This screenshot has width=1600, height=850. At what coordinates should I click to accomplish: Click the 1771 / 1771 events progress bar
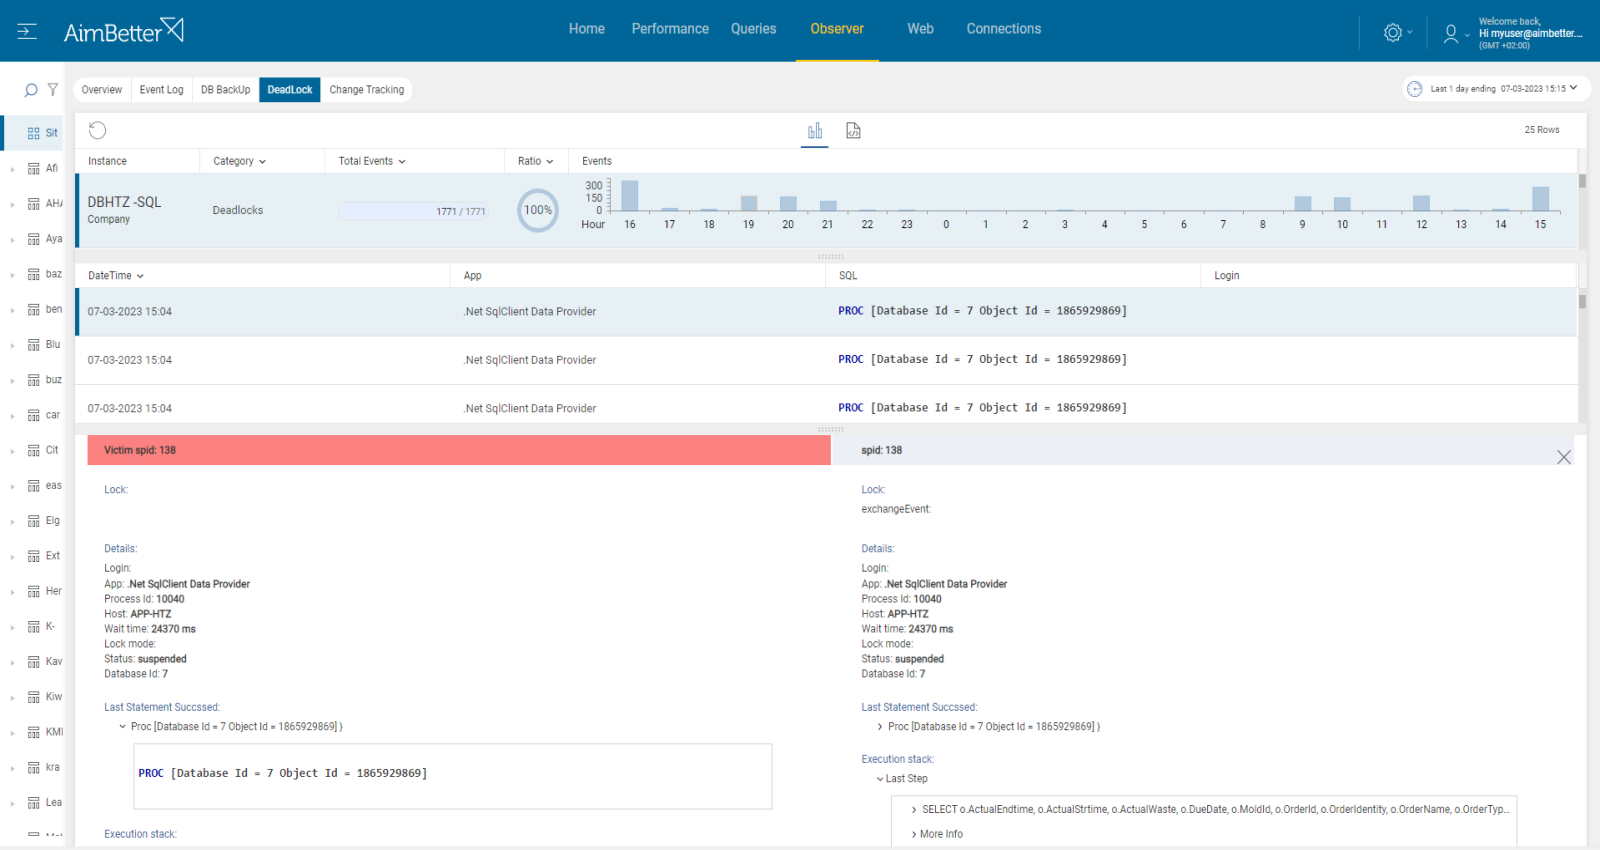(413, 211)
